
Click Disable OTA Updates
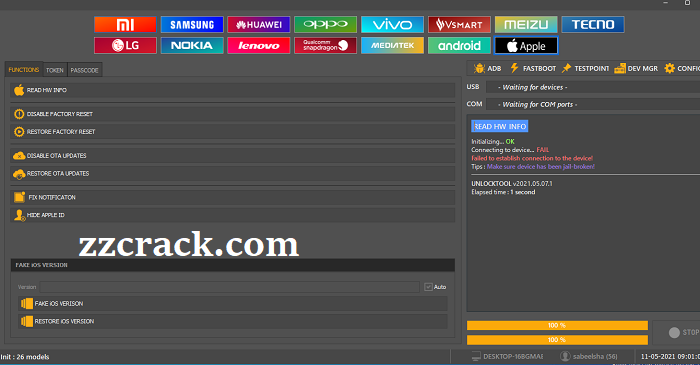coord(233,156)
